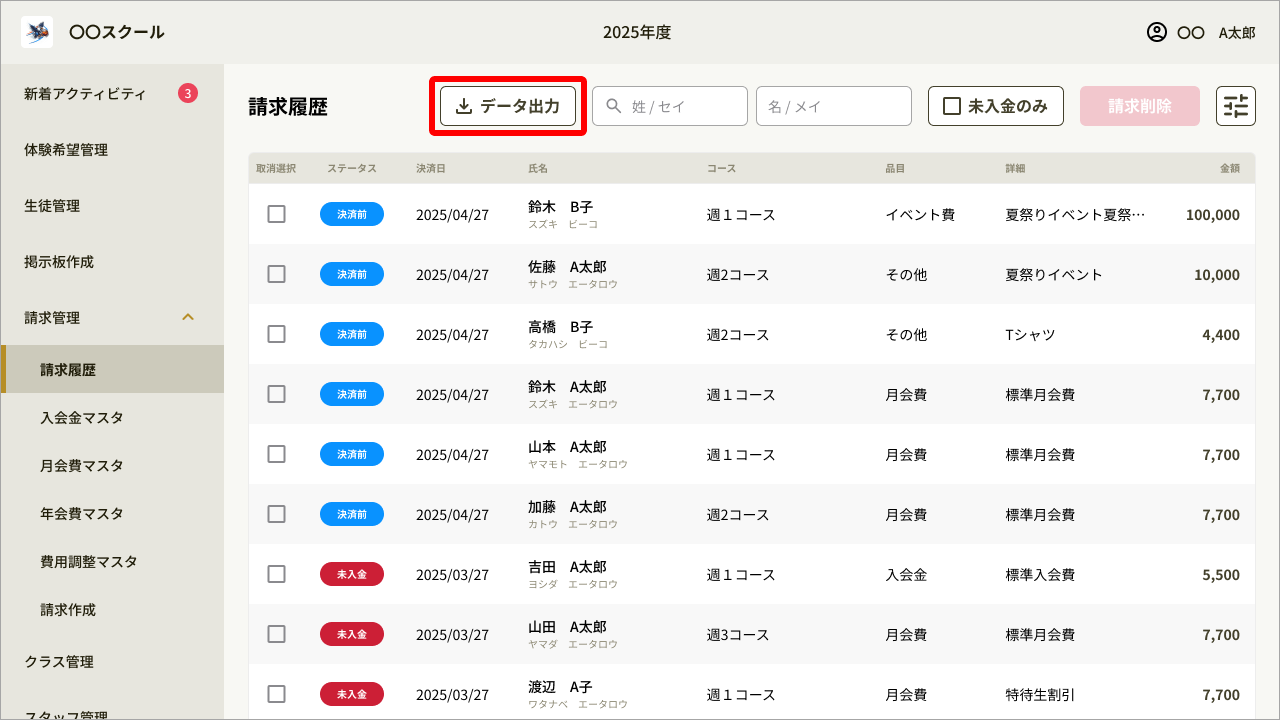The width and height of the screenshot is (1280, 720).
Task: Click the データ出力 export button
Action: pyautogui.click(x=507, y=105)
